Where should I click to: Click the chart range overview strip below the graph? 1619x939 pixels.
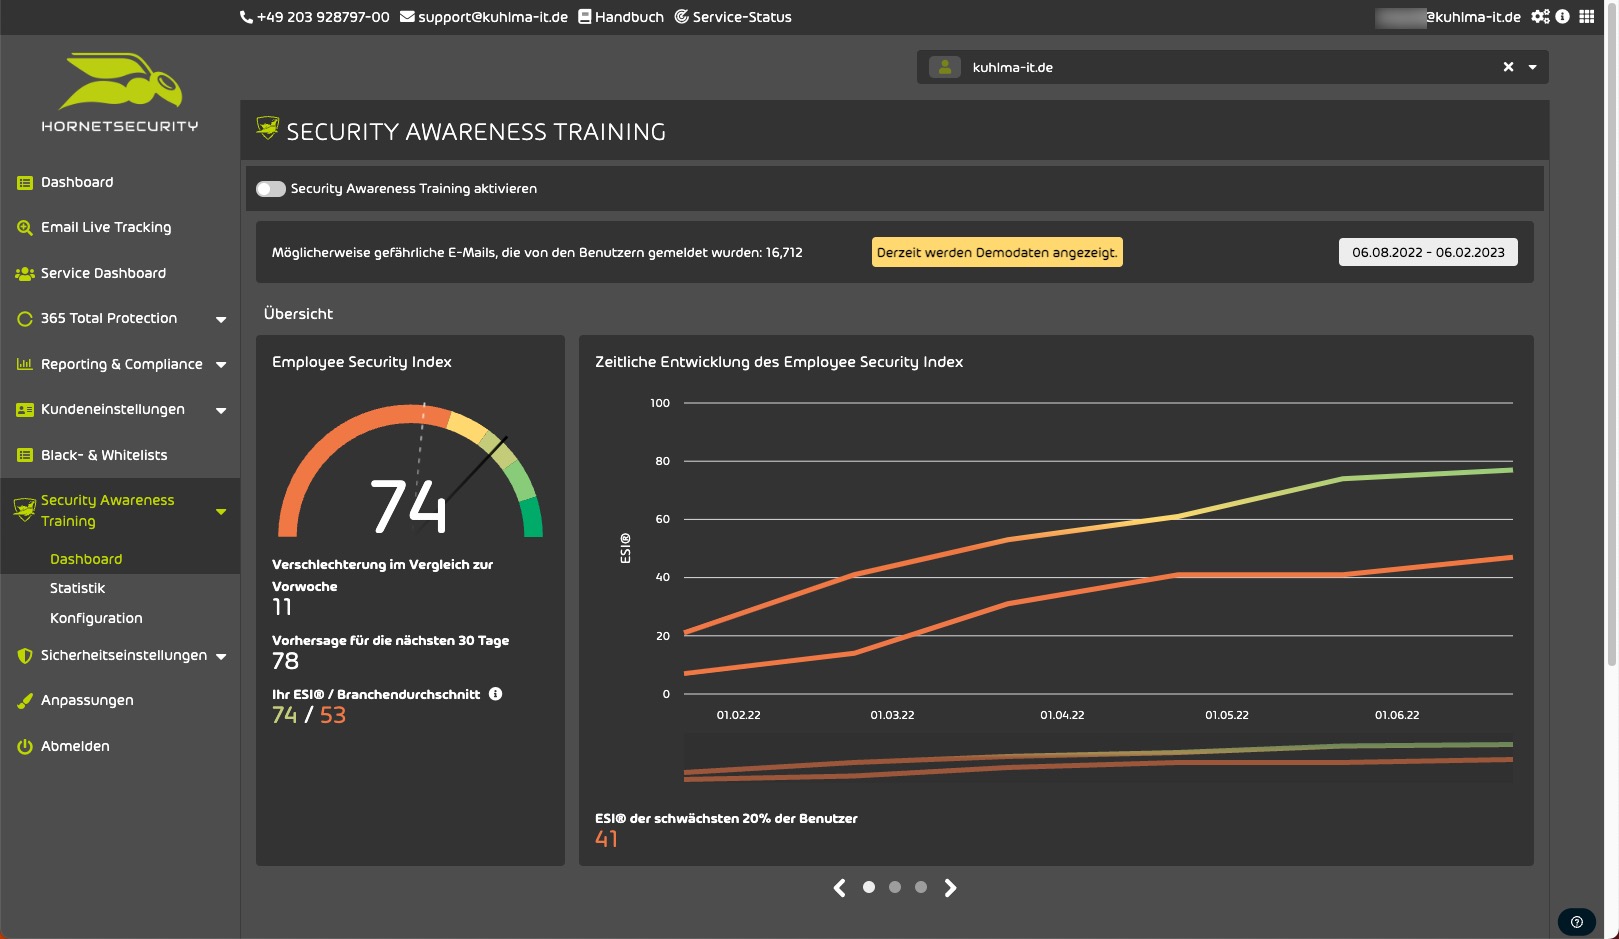tap(1098, 757)
